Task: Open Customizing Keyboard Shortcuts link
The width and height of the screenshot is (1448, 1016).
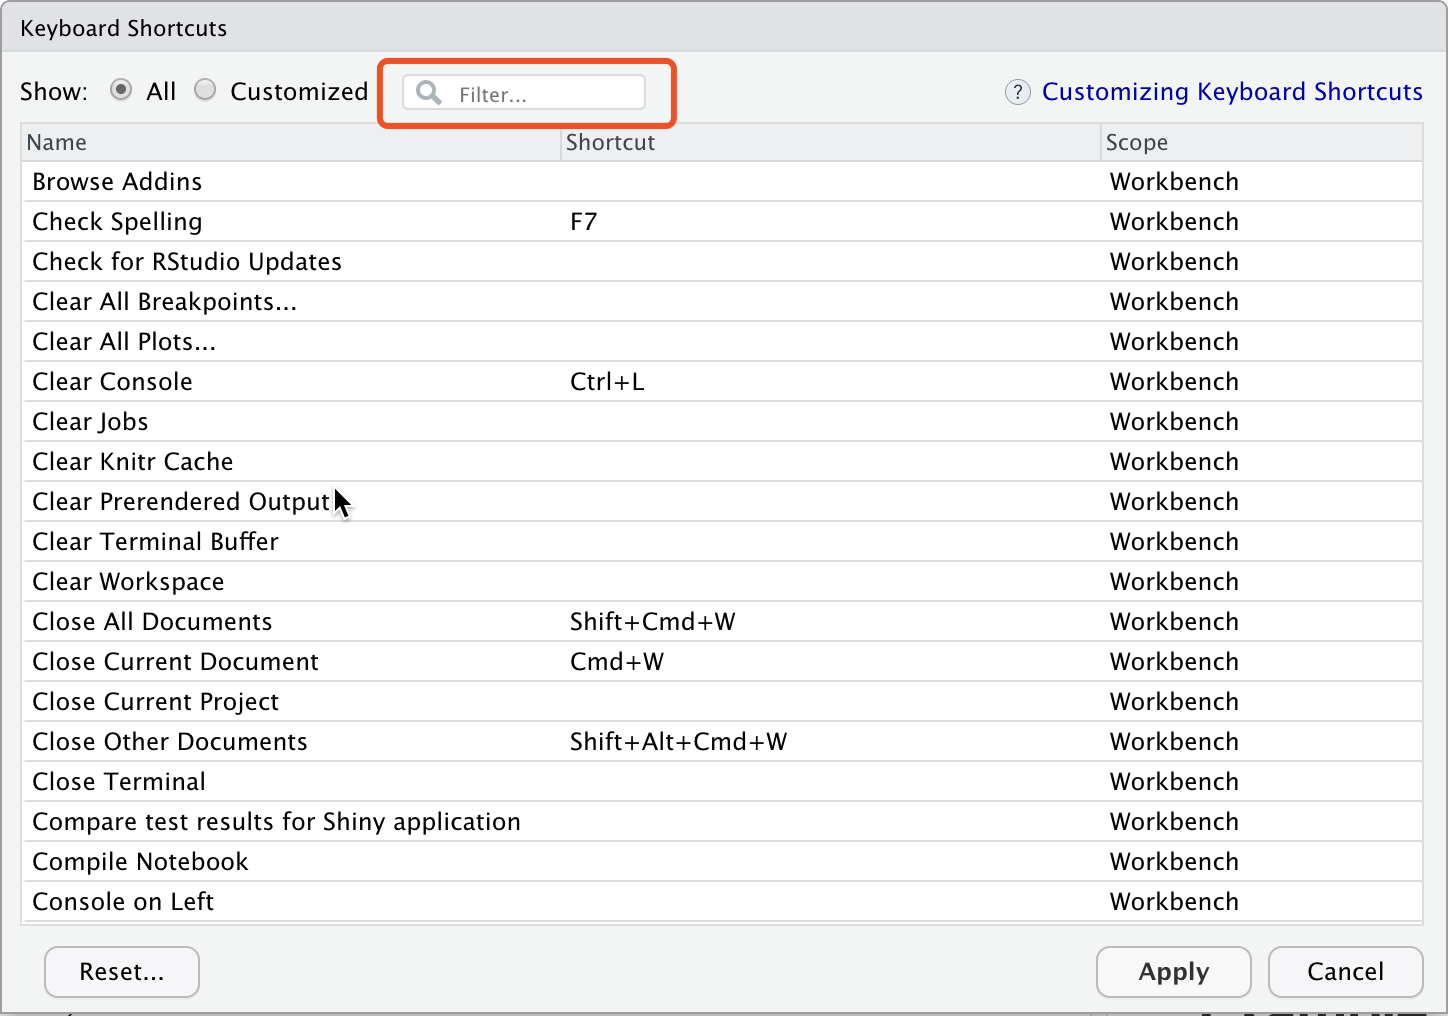Action: click(1231, 92)
